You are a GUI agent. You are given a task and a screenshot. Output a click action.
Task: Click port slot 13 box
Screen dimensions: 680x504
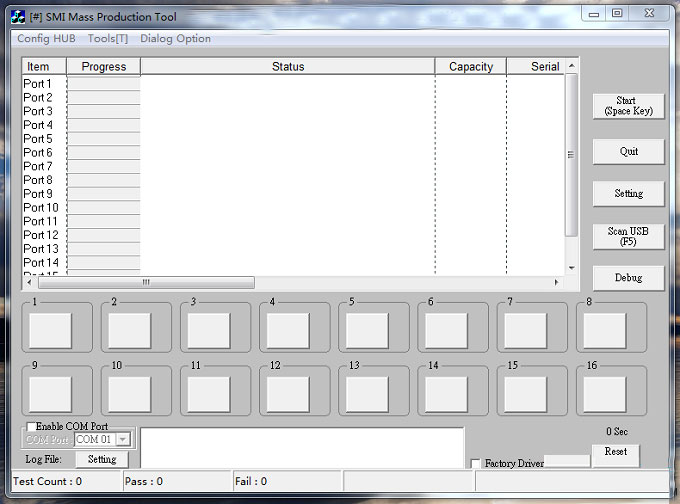pos(367,394)
